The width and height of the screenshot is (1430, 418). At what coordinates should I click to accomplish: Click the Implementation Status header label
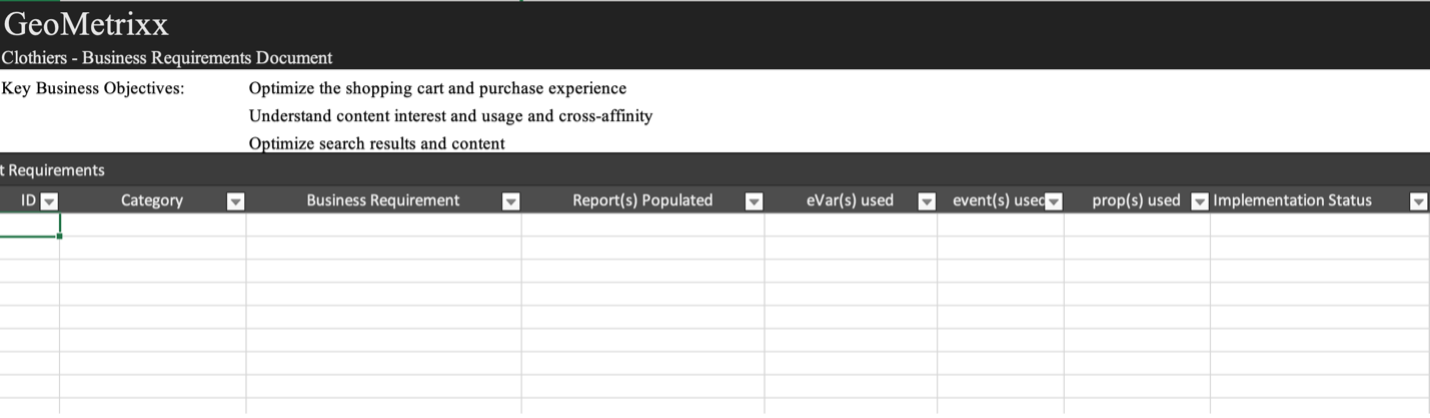click(1292, 201)
